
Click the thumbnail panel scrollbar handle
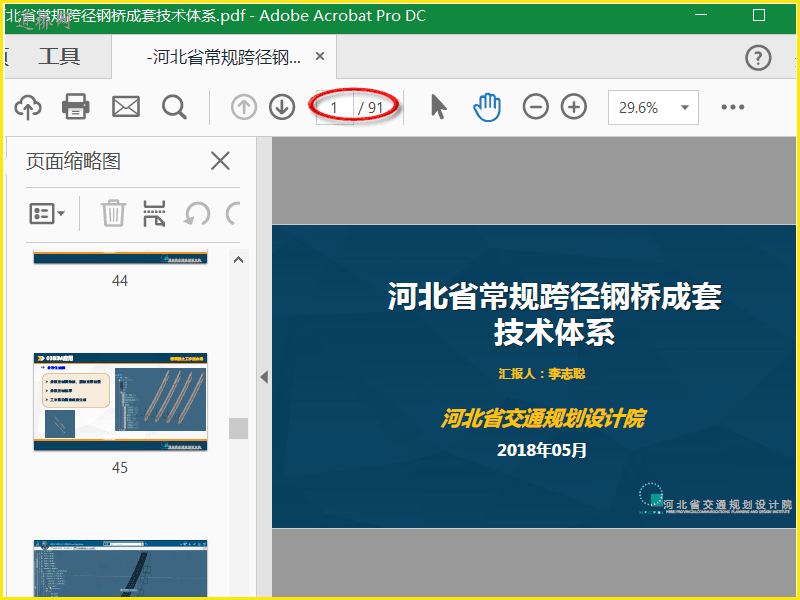[x=238, y=429]
